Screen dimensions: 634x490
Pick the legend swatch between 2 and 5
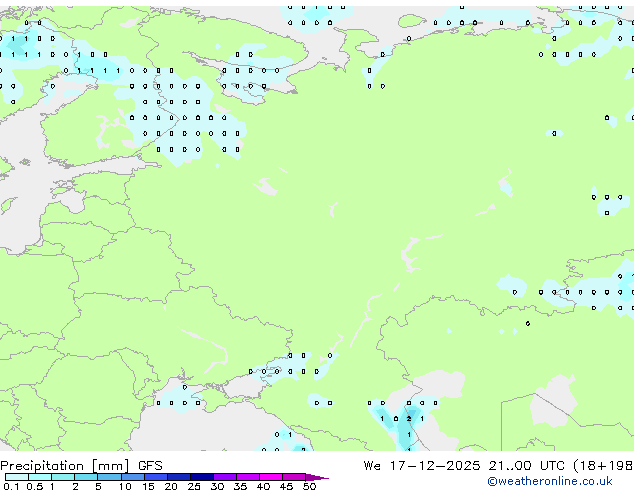[86, 477]
